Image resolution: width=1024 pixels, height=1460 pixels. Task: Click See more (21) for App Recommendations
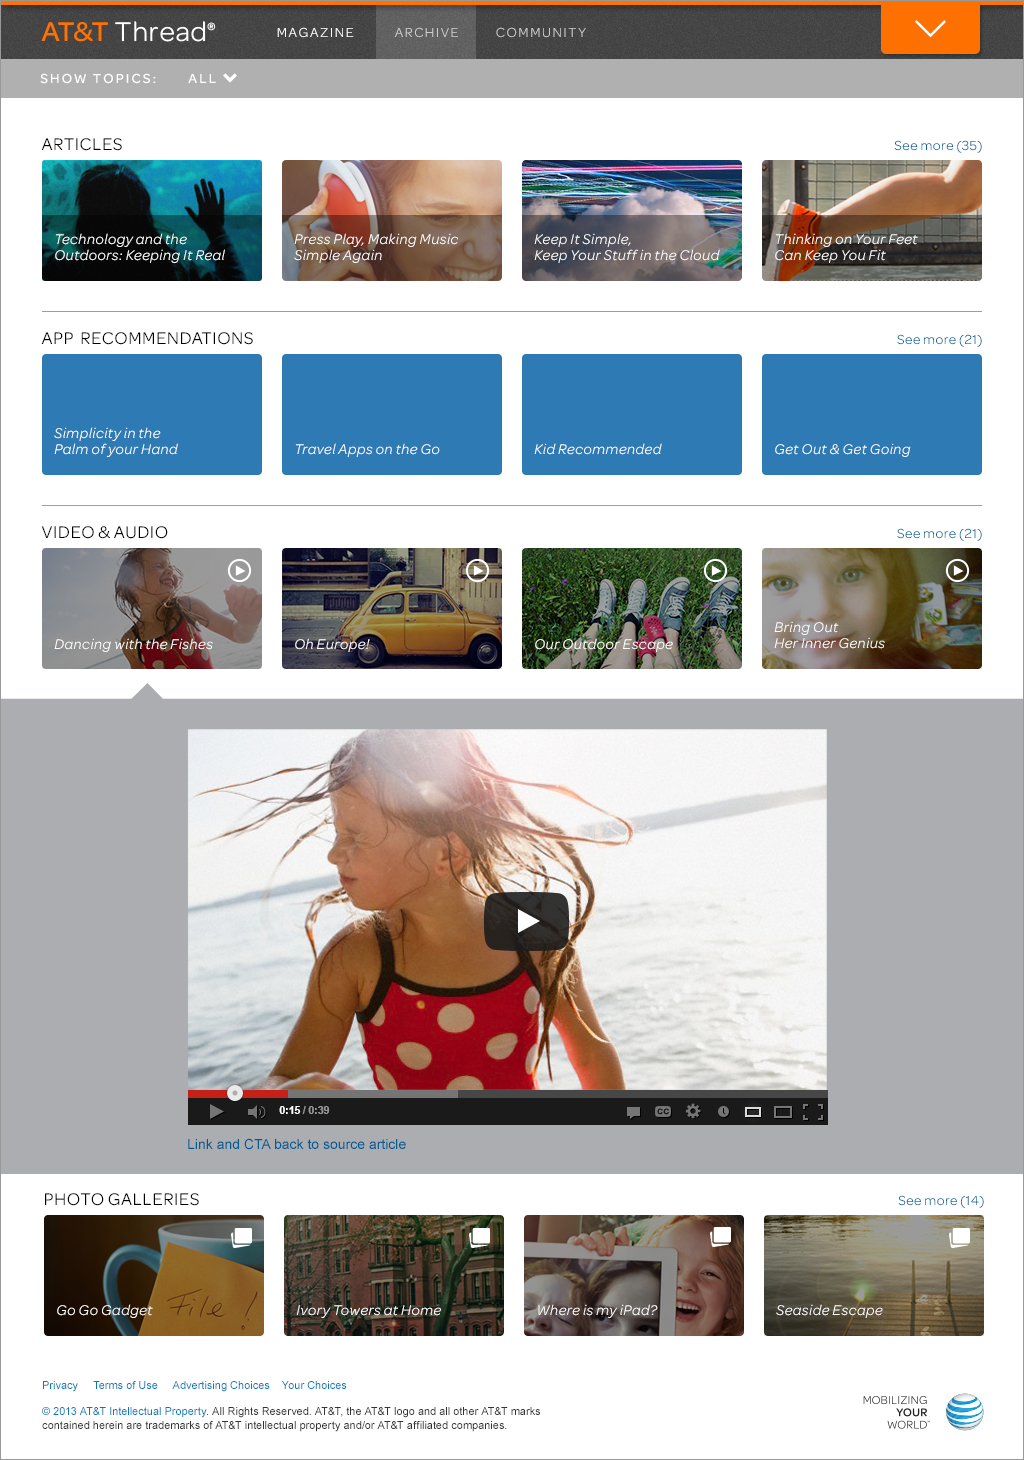pos(939,339)
